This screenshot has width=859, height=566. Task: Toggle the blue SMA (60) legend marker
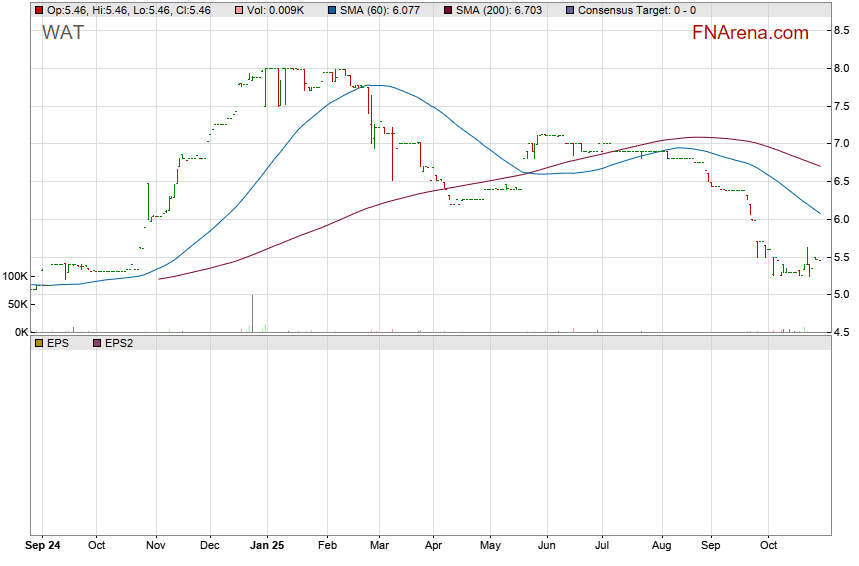[331, 10]
